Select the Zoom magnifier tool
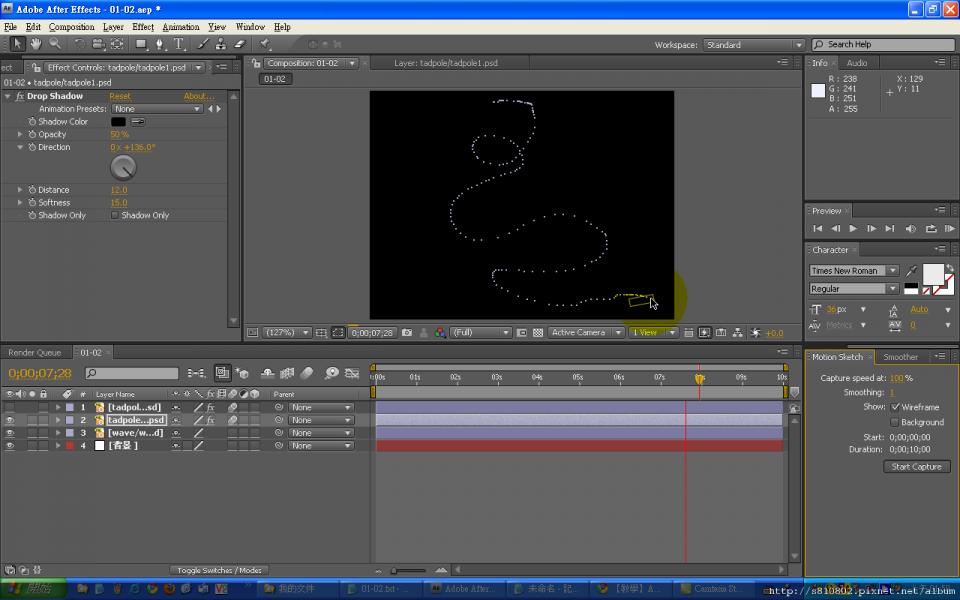The height and width of the screenshot is (600, 960). coord(55,44)
